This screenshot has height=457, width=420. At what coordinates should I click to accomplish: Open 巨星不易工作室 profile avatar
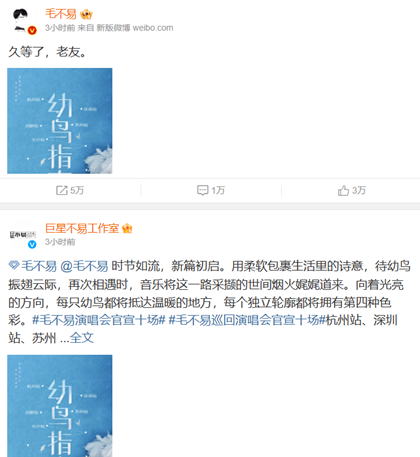tap(22, 235)
